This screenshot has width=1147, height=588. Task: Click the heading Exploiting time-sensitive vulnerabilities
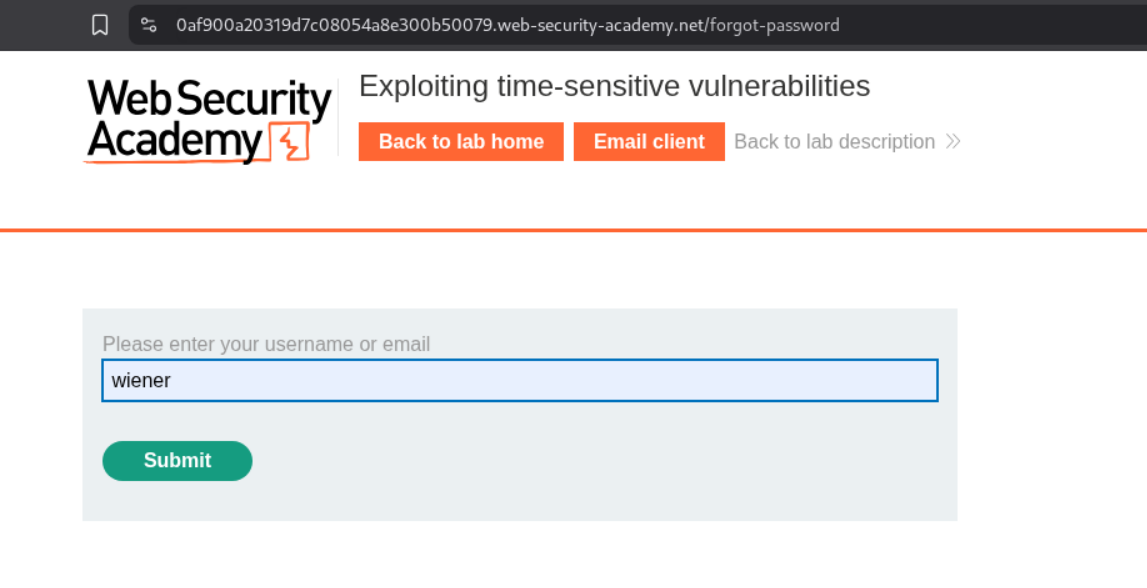614,87
